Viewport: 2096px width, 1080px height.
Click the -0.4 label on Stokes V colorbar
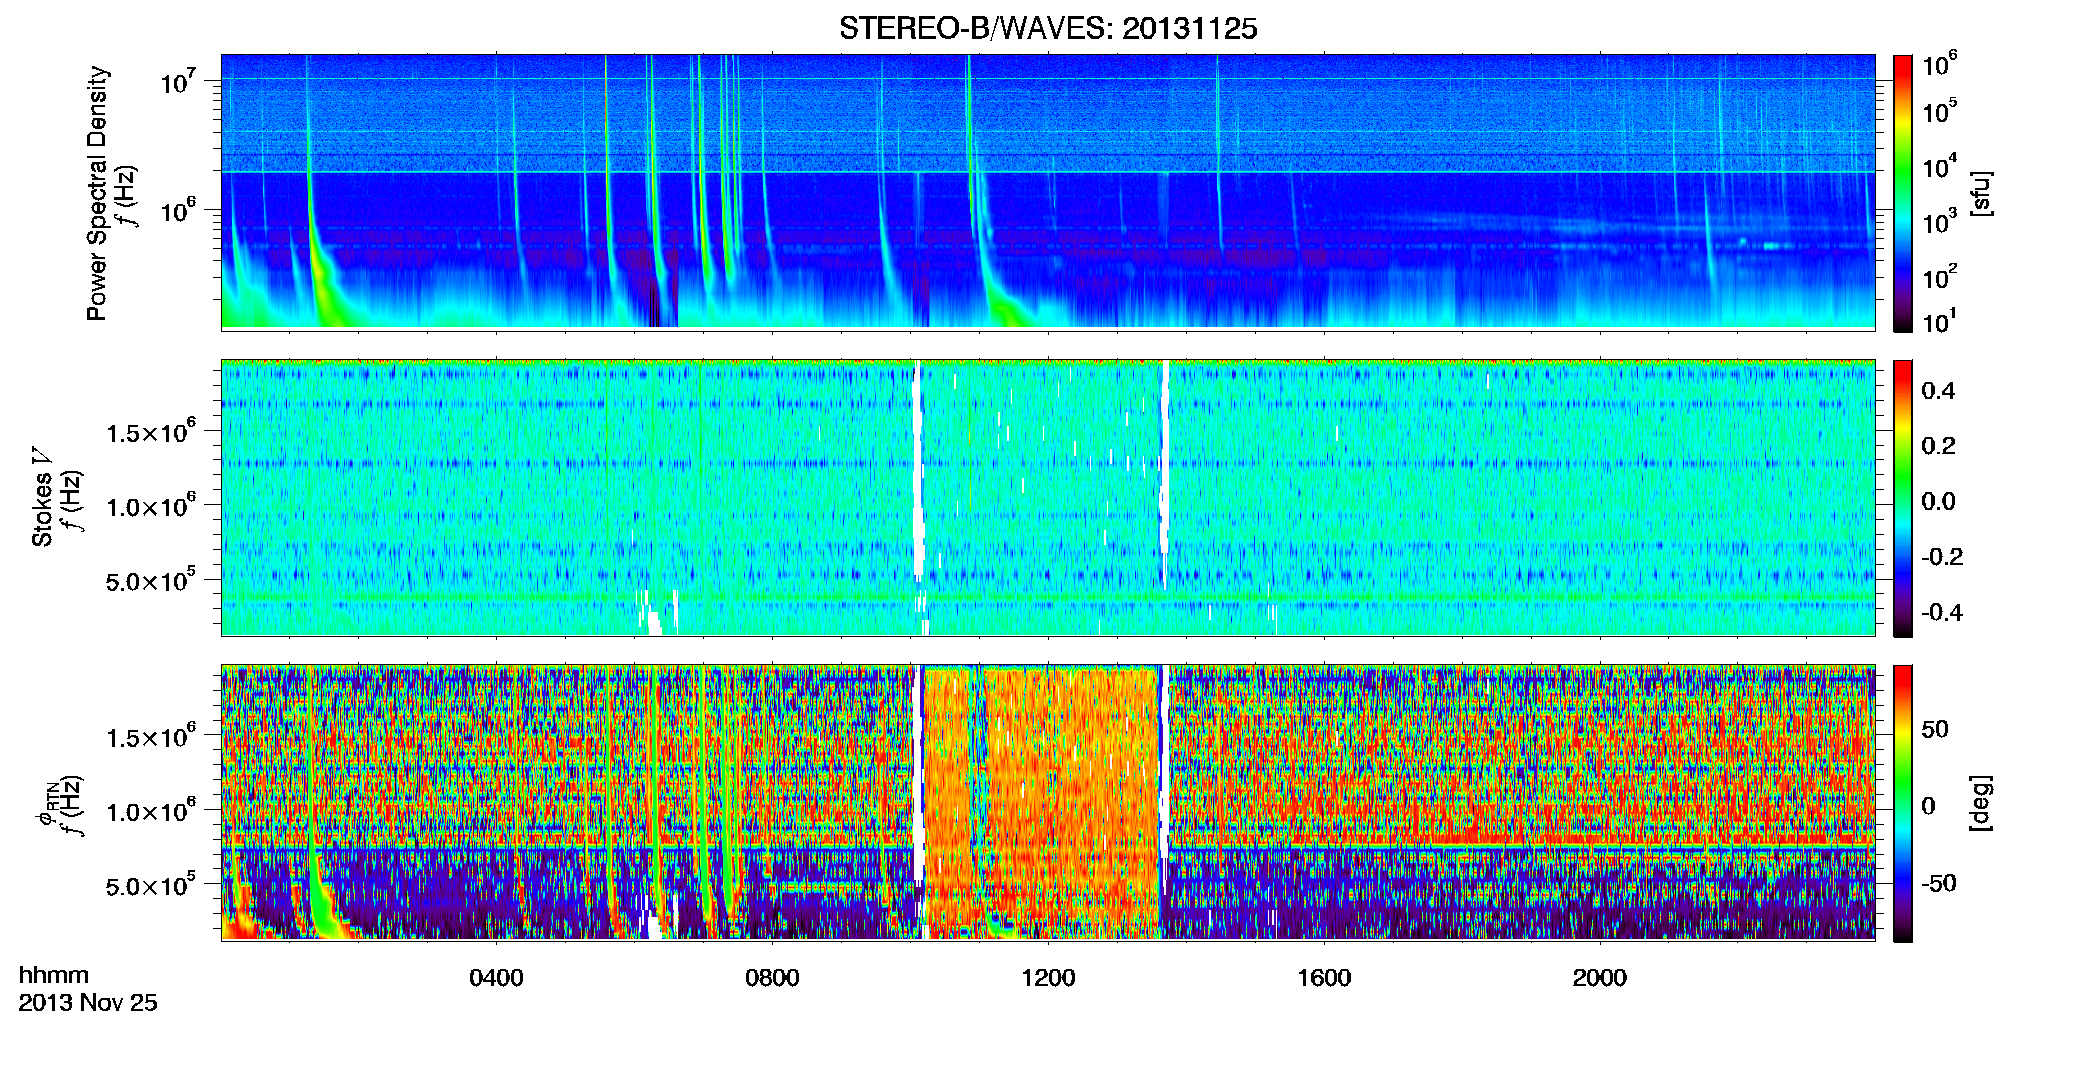point(1942,612)
